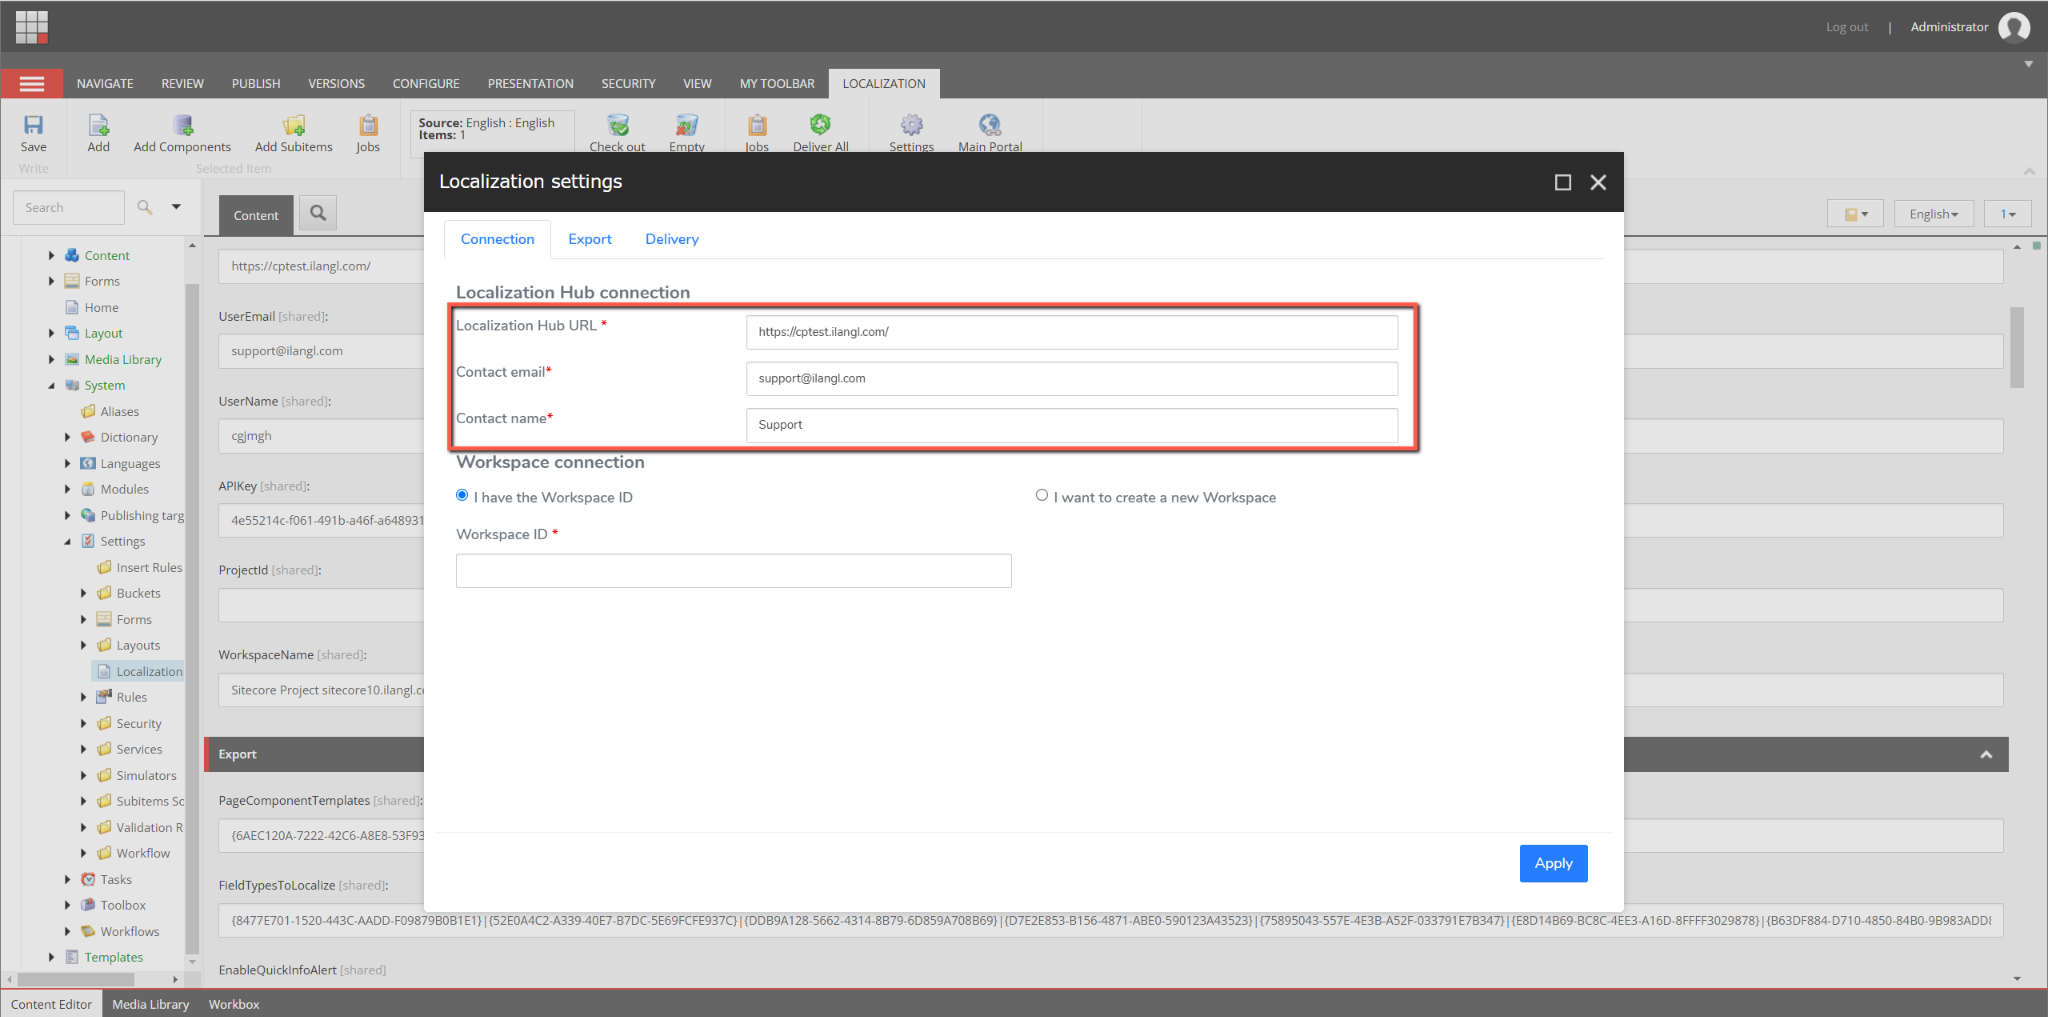Maximize the Localization settings dialog
This screenshot has height=1017, width=2048.
[x=1563, y=182]
